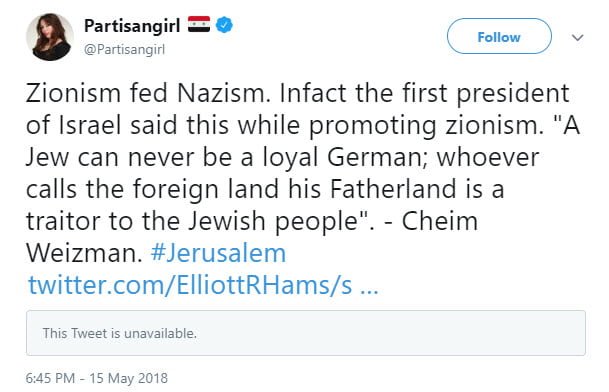Screen dimensions: 609x392
Task: Click the unavailable quoted tweet box
Action: [306, 333]
